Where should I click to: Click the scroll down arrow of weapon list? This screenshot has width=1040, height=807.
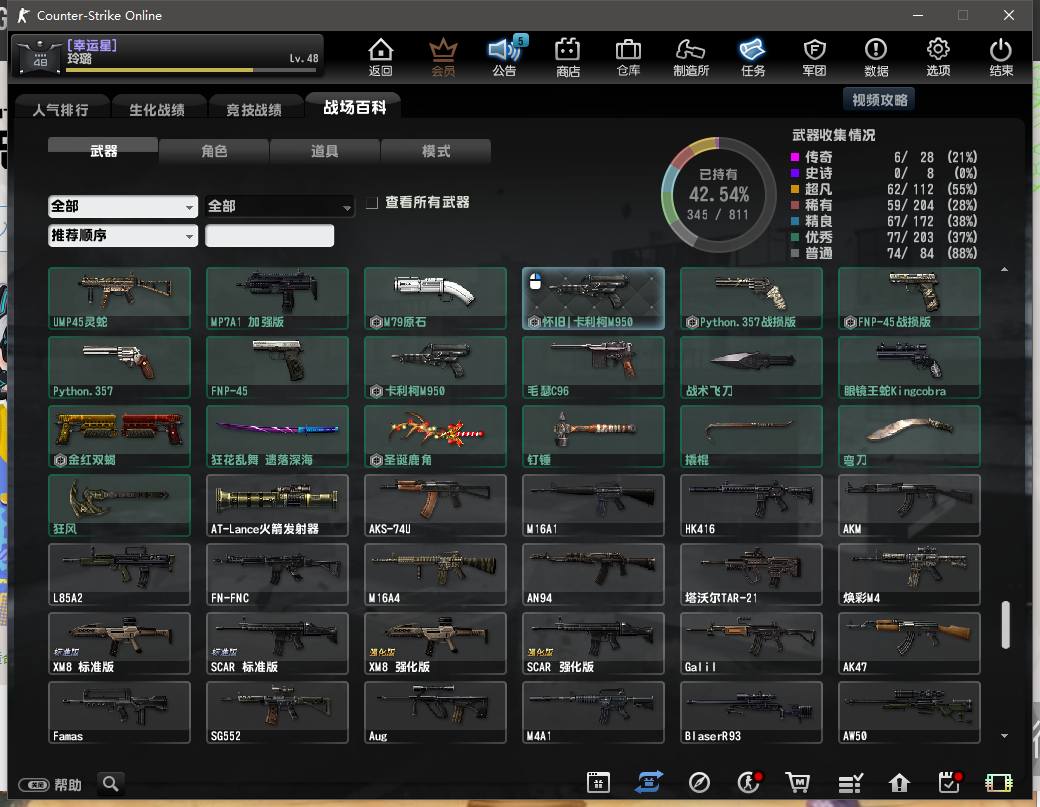click(1005, 735)
